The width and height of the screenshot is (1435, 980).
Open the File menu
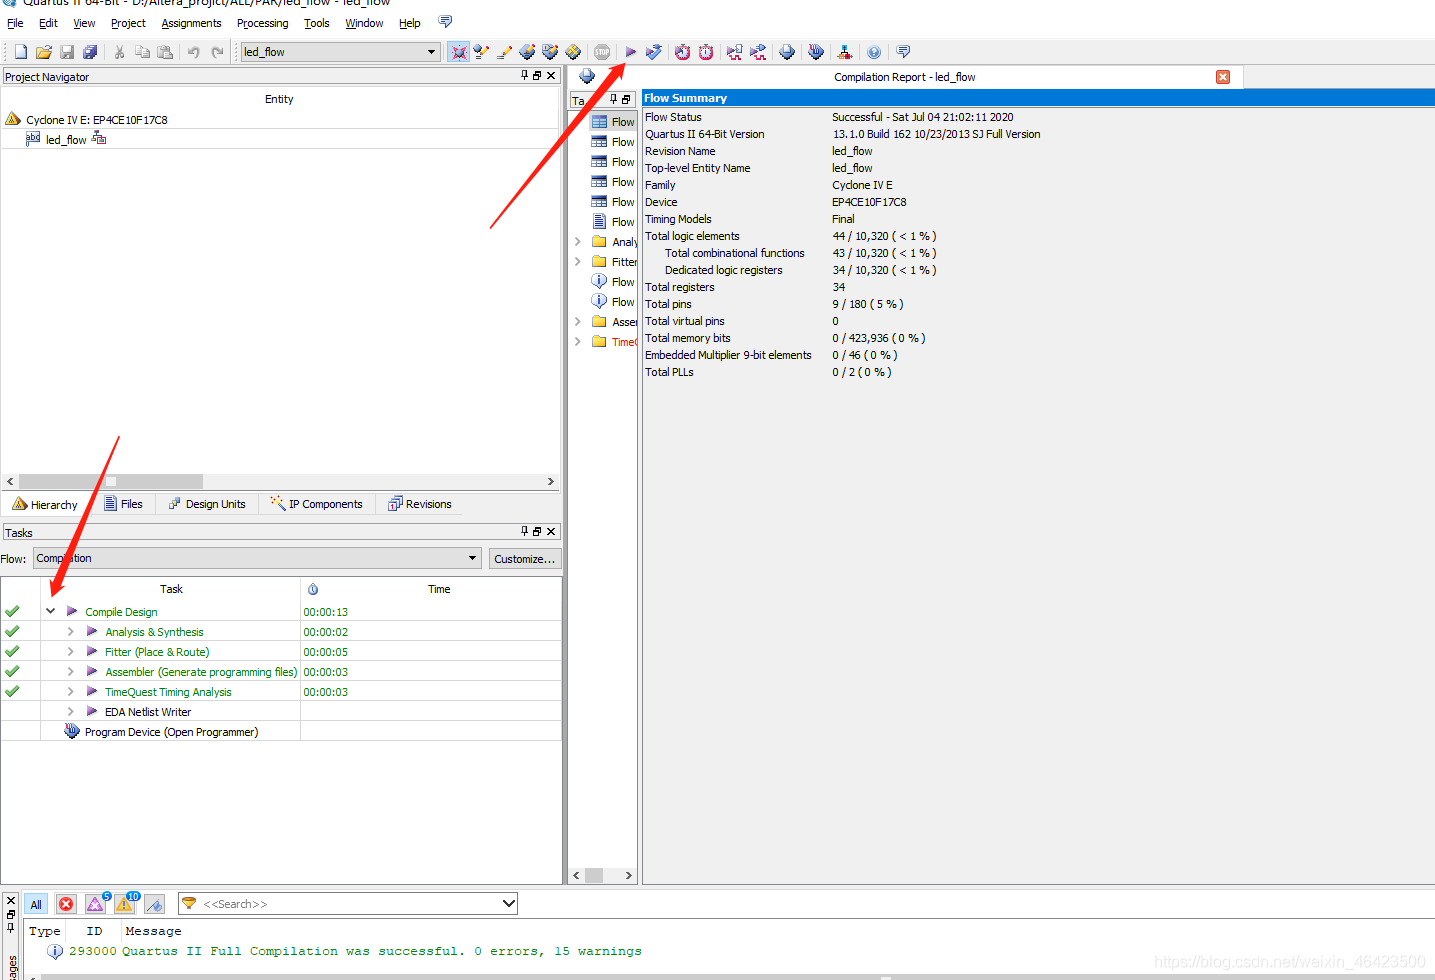pyautogui.click(x=15, y=23)
